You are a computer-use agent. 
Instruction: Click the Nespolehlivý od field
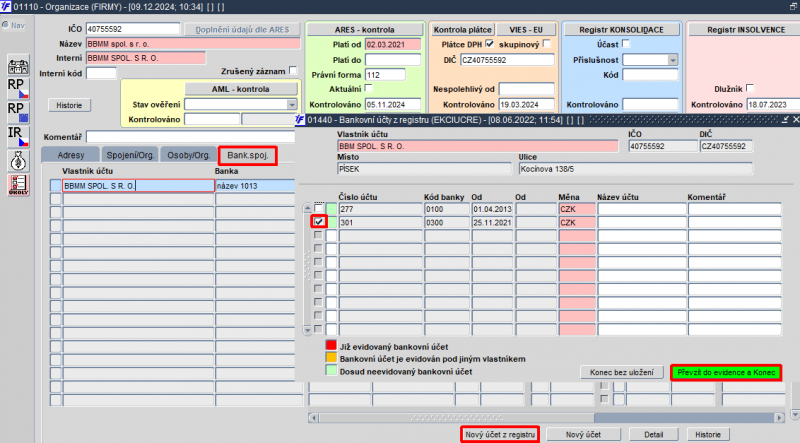tap(527, 89)
